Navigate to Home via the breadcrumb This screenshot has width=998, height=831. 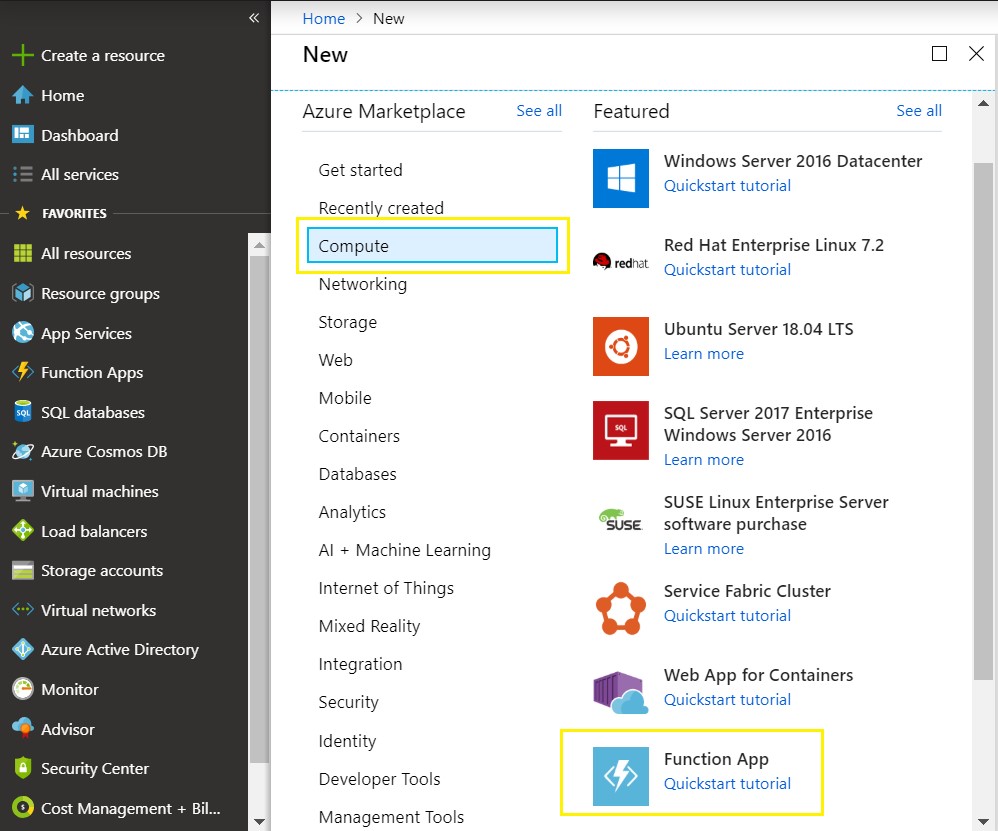323,18
